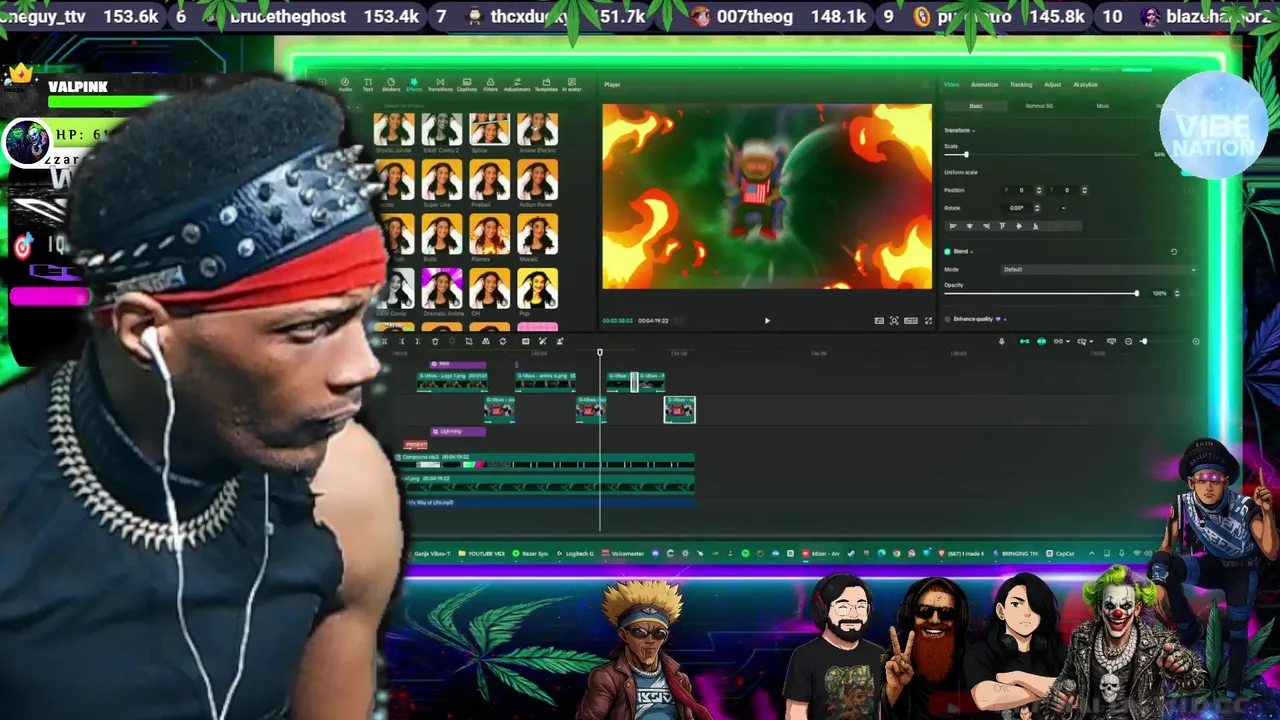The image size is (1280, 720).
Task: Click the Player focus-zoom scan icon
Action: (x=894, y=320)
